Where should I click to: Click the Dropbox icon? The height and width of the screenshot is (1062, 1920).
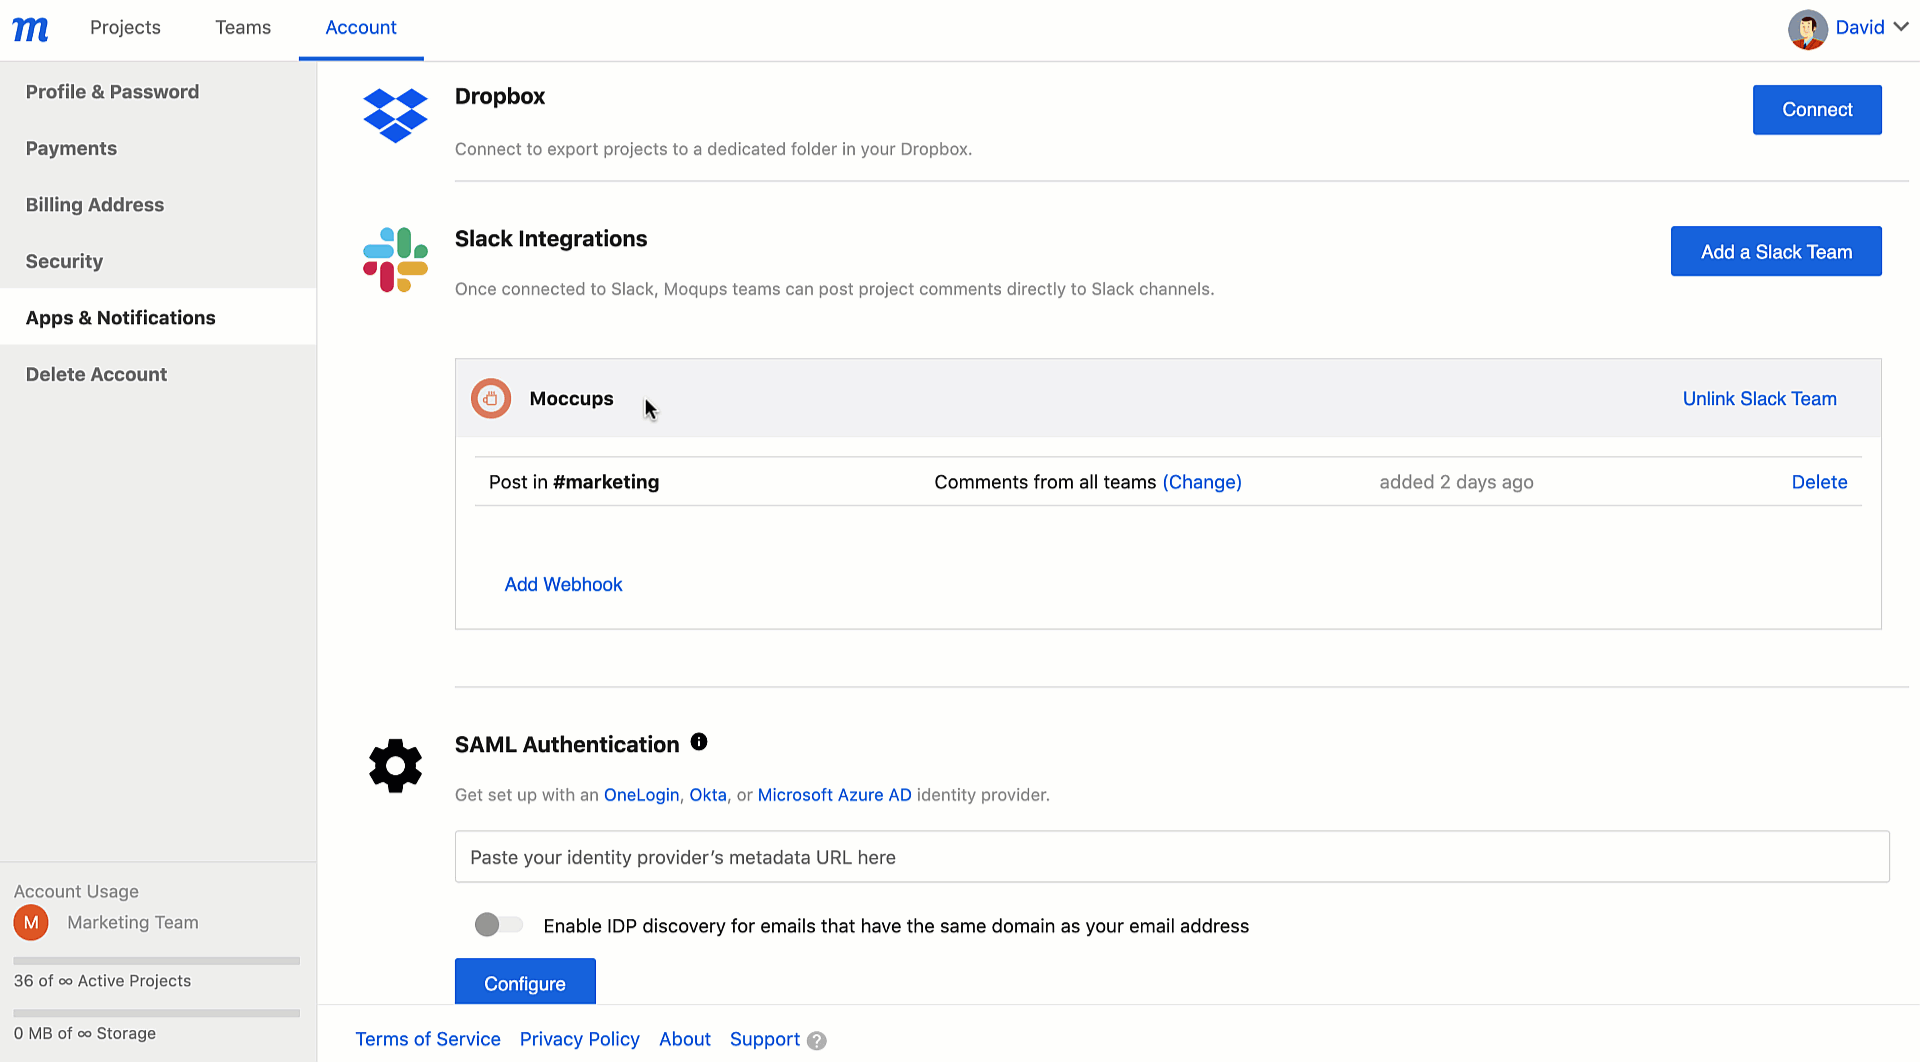coord(395,116)
